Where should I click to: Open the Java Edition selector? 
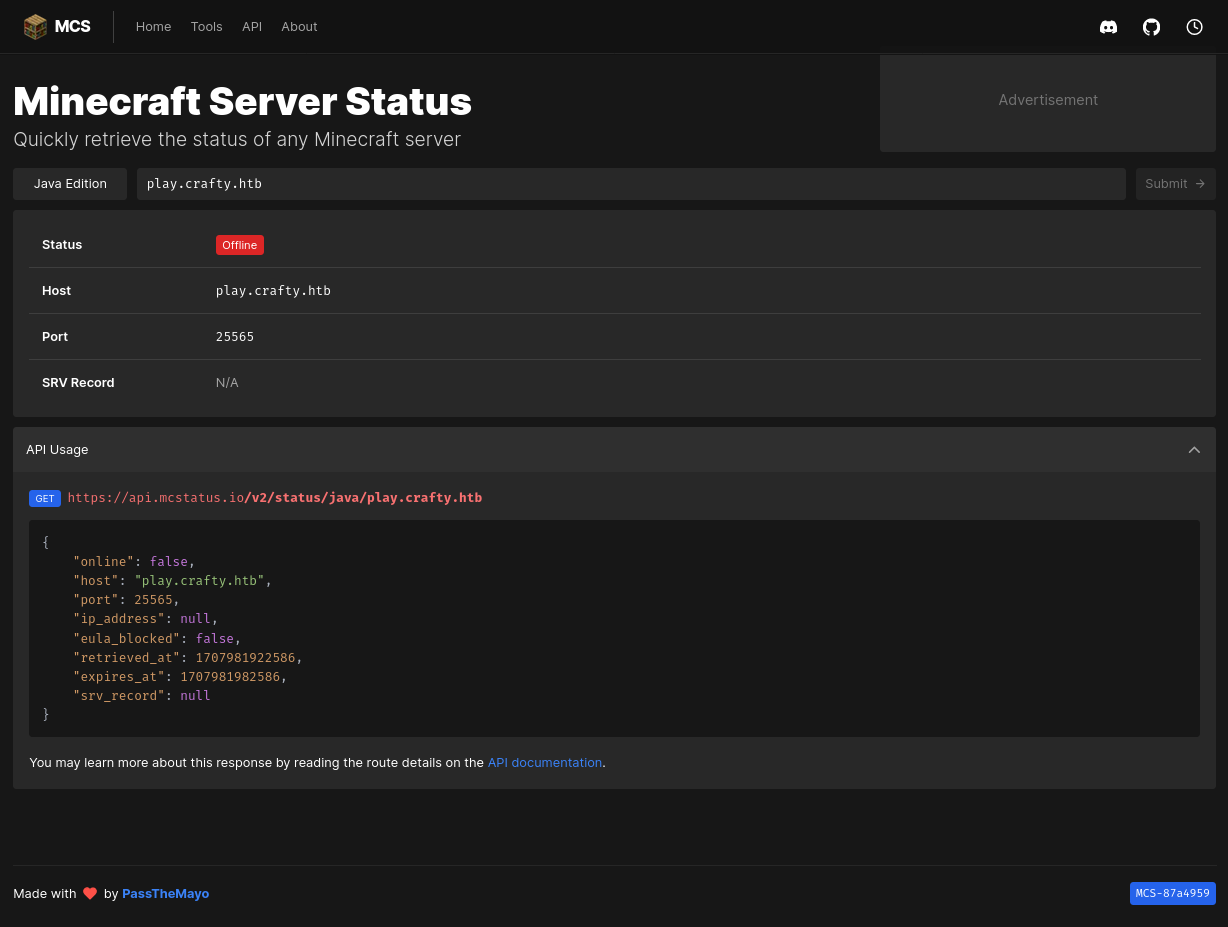pyautogui.click(x=70, y=184)
